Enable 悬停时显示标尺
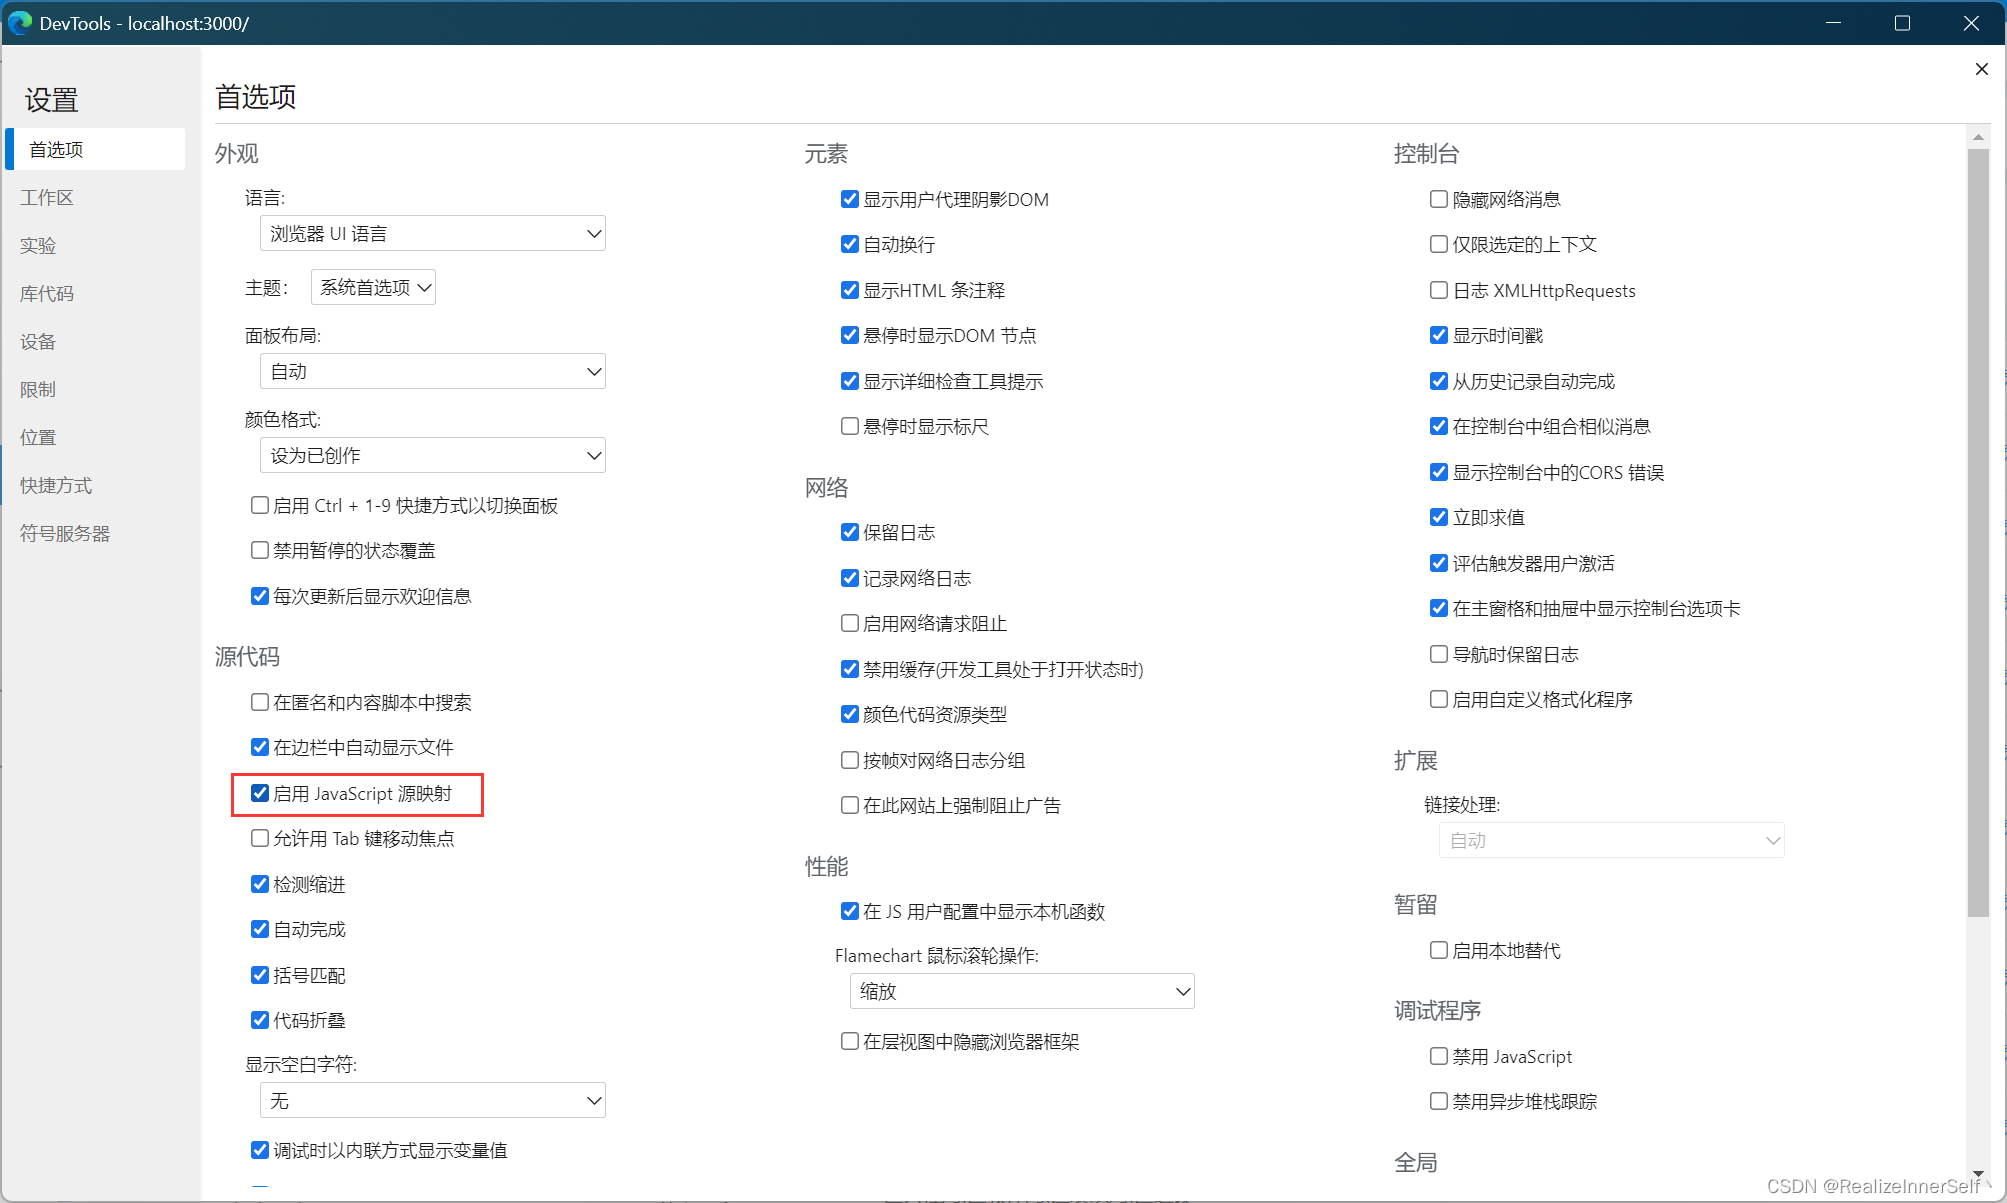 pyautogui.click(x=850, y=426)
